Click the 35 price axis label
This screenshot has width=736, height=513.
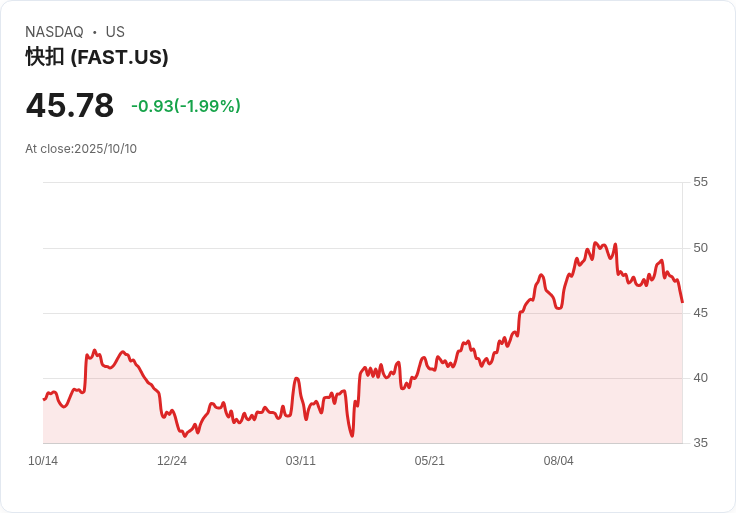pyautogui.click(x=700, y=443)
